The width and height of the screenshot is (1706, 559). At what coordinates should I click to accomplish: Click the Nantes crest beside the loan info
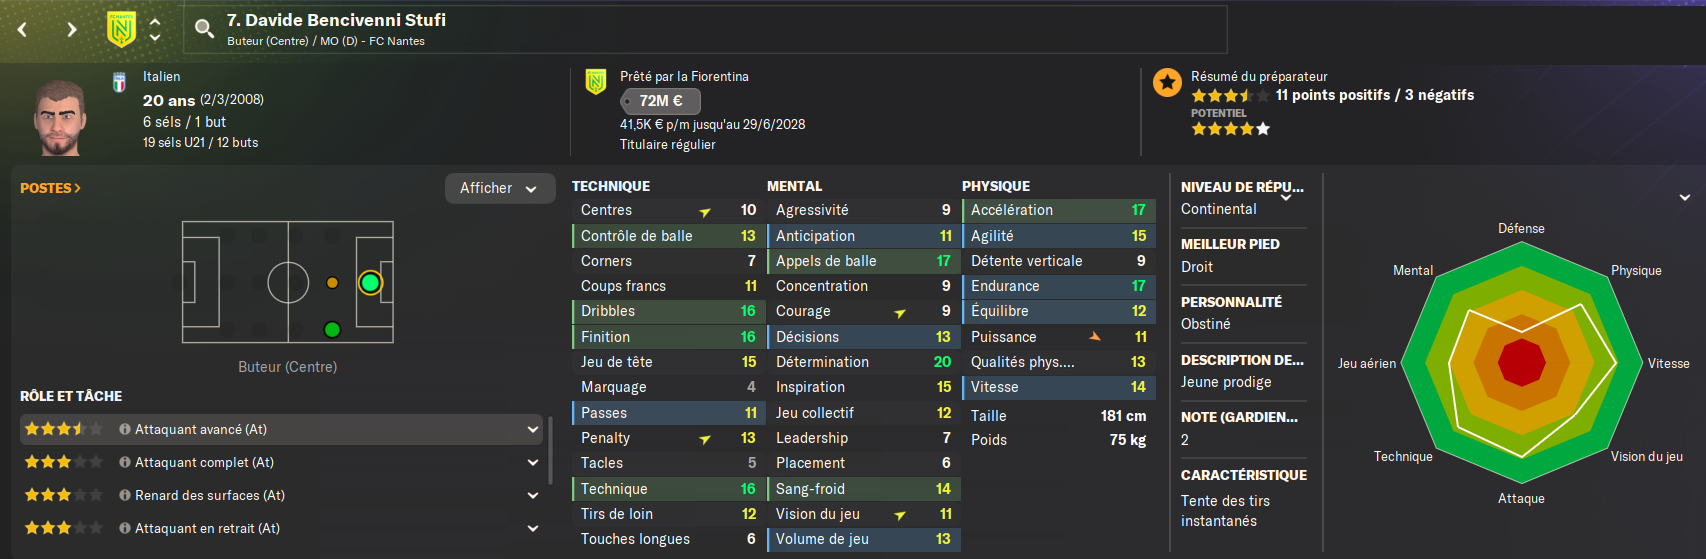click(596, 82)
